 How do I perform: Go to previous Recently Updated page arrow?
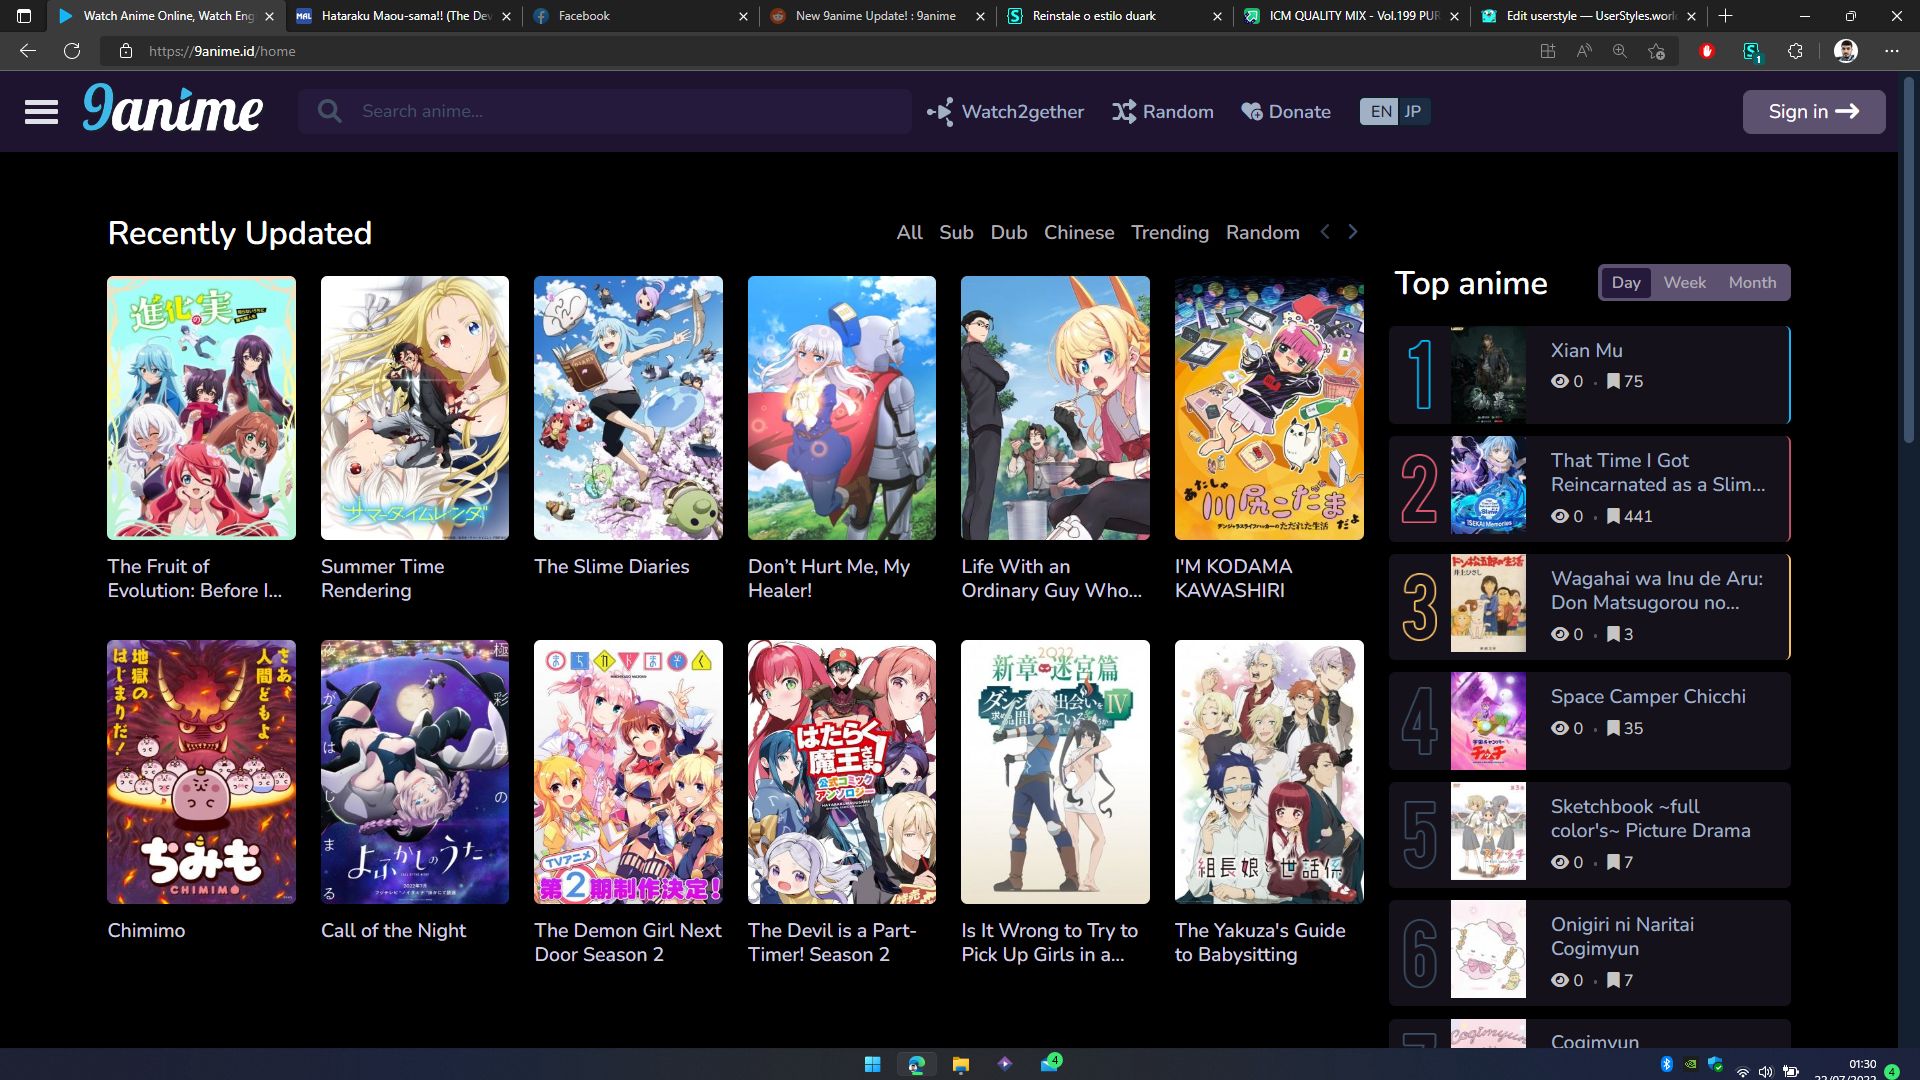tap(1325, 232)
